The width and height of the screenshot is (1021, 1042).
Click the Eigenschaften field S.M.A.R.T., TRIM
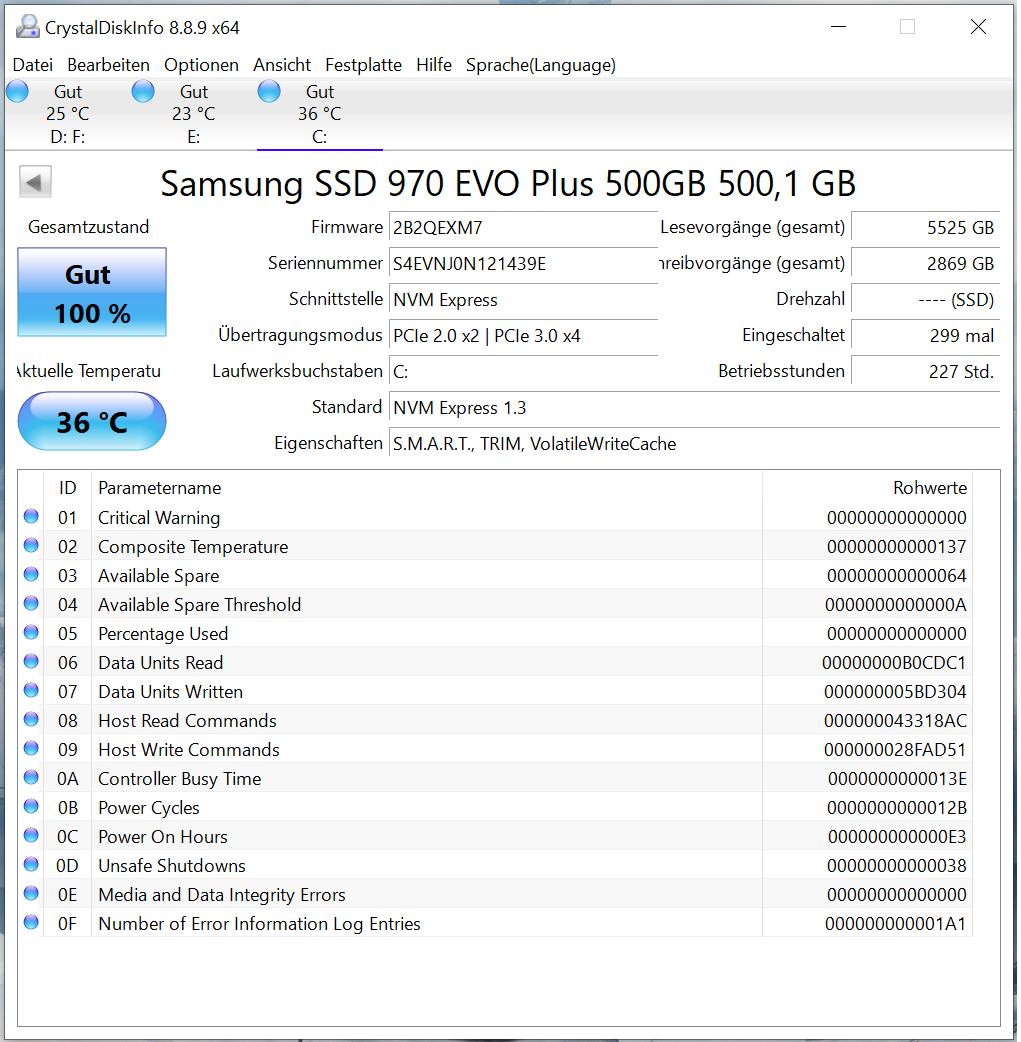coord(695,443)
